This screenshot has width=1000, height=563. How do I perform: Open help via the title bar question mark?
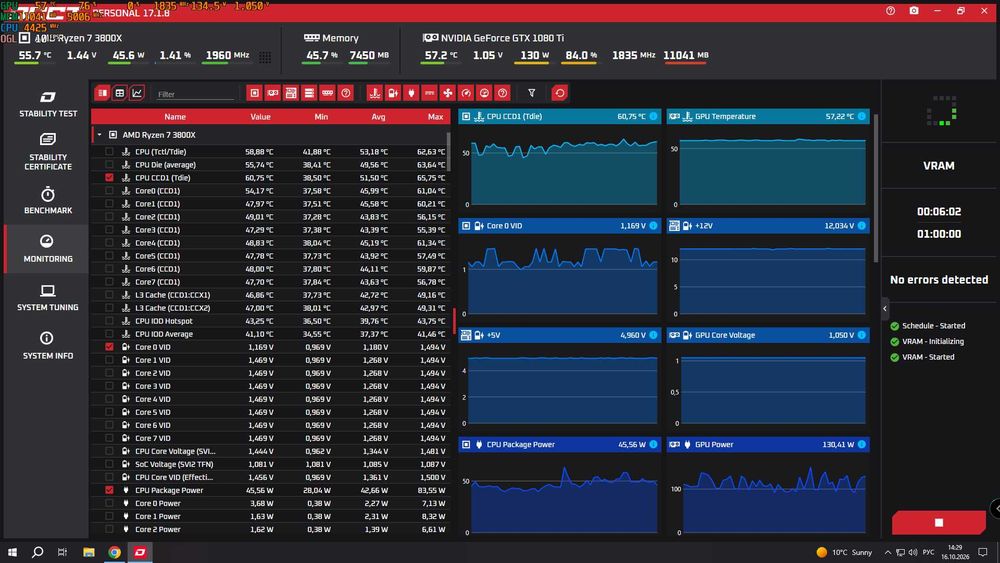click(890, 11)
